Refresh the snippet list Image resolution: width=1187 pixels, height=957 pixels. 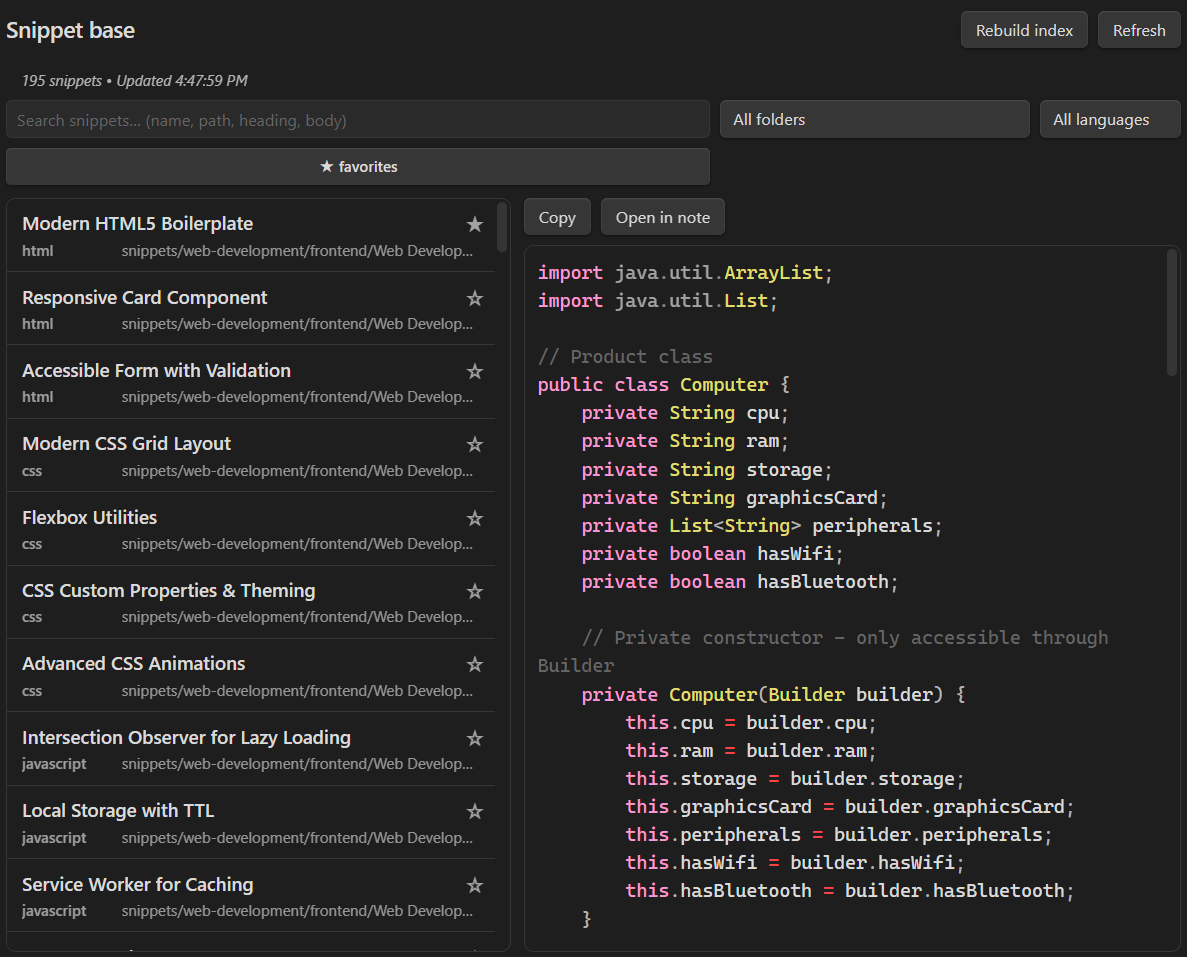tap(1139, 30)
